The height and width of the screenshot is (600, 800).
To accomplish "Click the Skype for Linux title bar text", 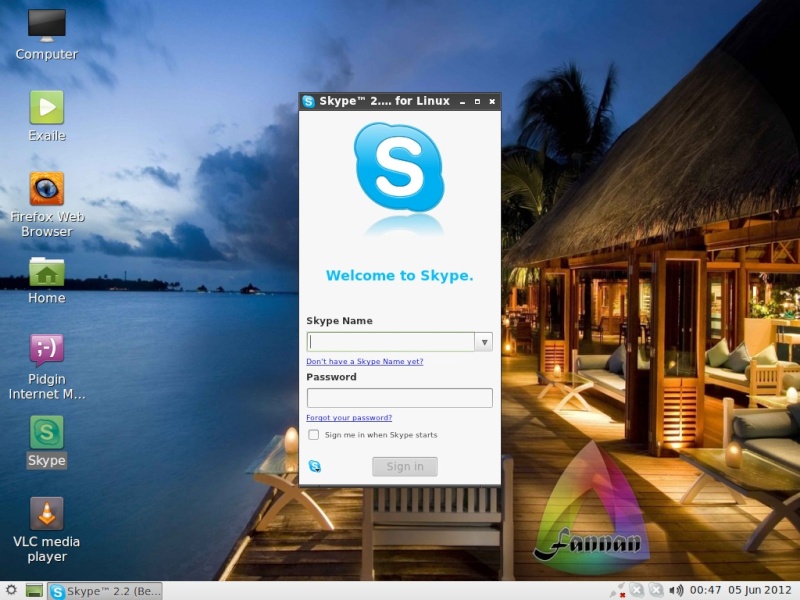I will (x=384, y=101).
